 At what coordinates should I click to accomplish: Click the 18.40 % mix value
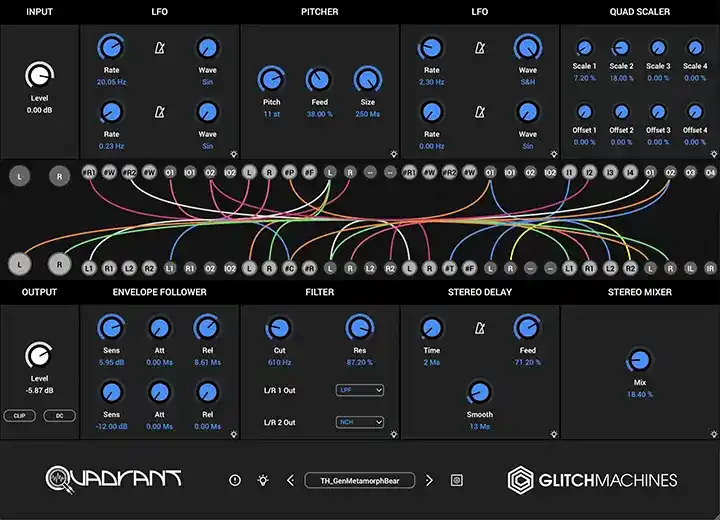point(640,395)
